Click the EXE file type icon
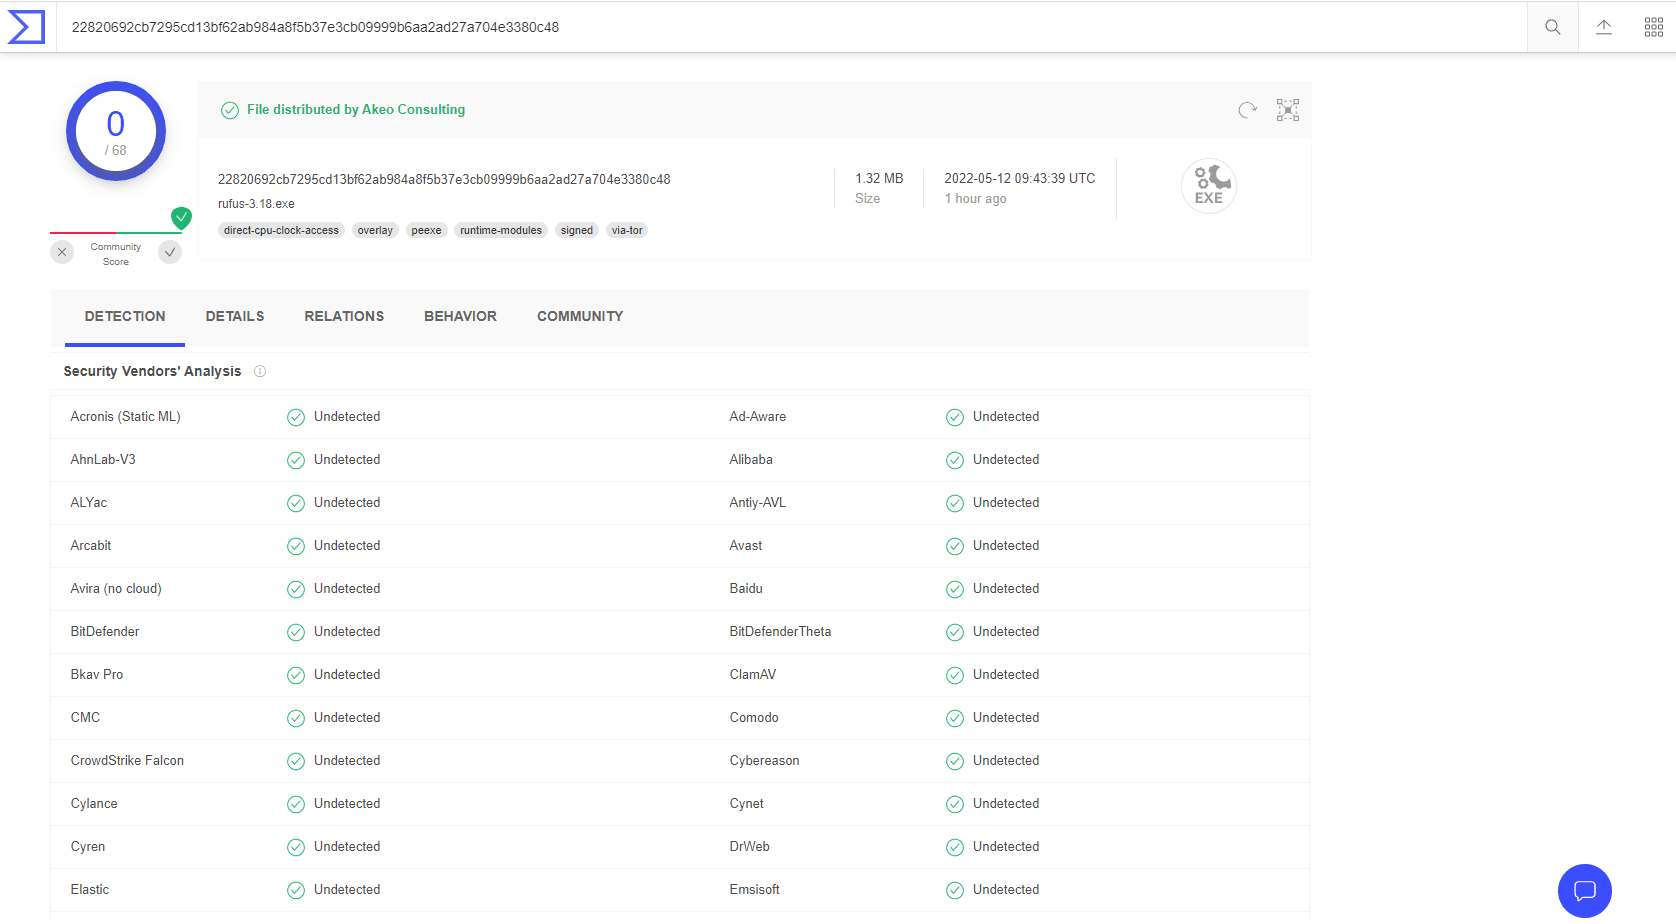The image size is (1676, 924). [1209, 186]
